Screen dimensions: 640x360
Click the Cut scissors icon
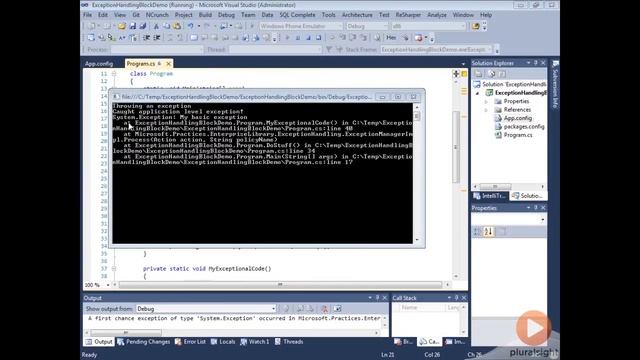tap(156, 26)
